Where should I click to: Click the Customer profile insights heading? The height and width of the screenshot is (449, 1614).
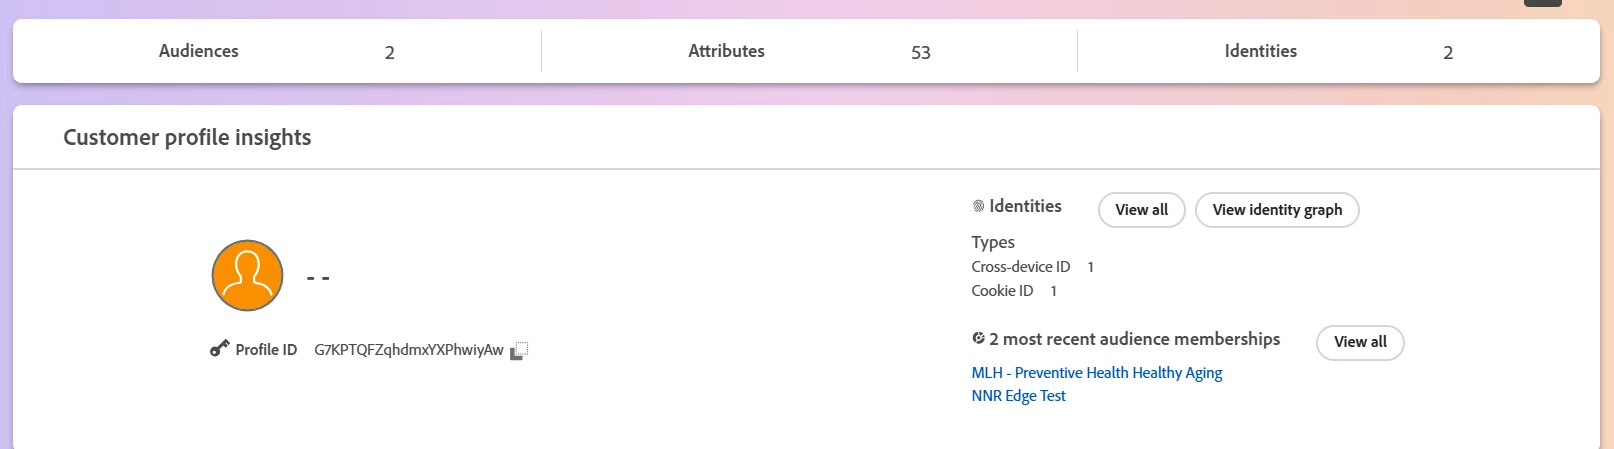187,137
